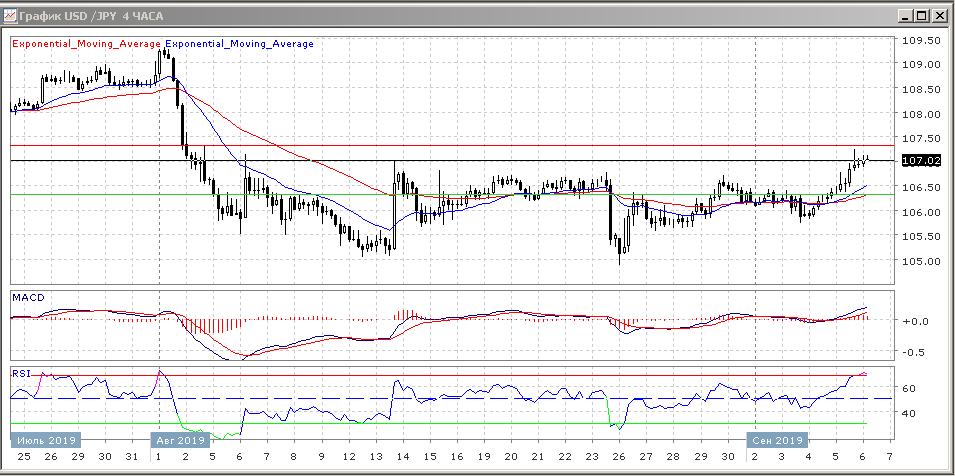Click the MACD indicator panel label
Viewport: 955px width, 476px height.
tap(27, 298)
